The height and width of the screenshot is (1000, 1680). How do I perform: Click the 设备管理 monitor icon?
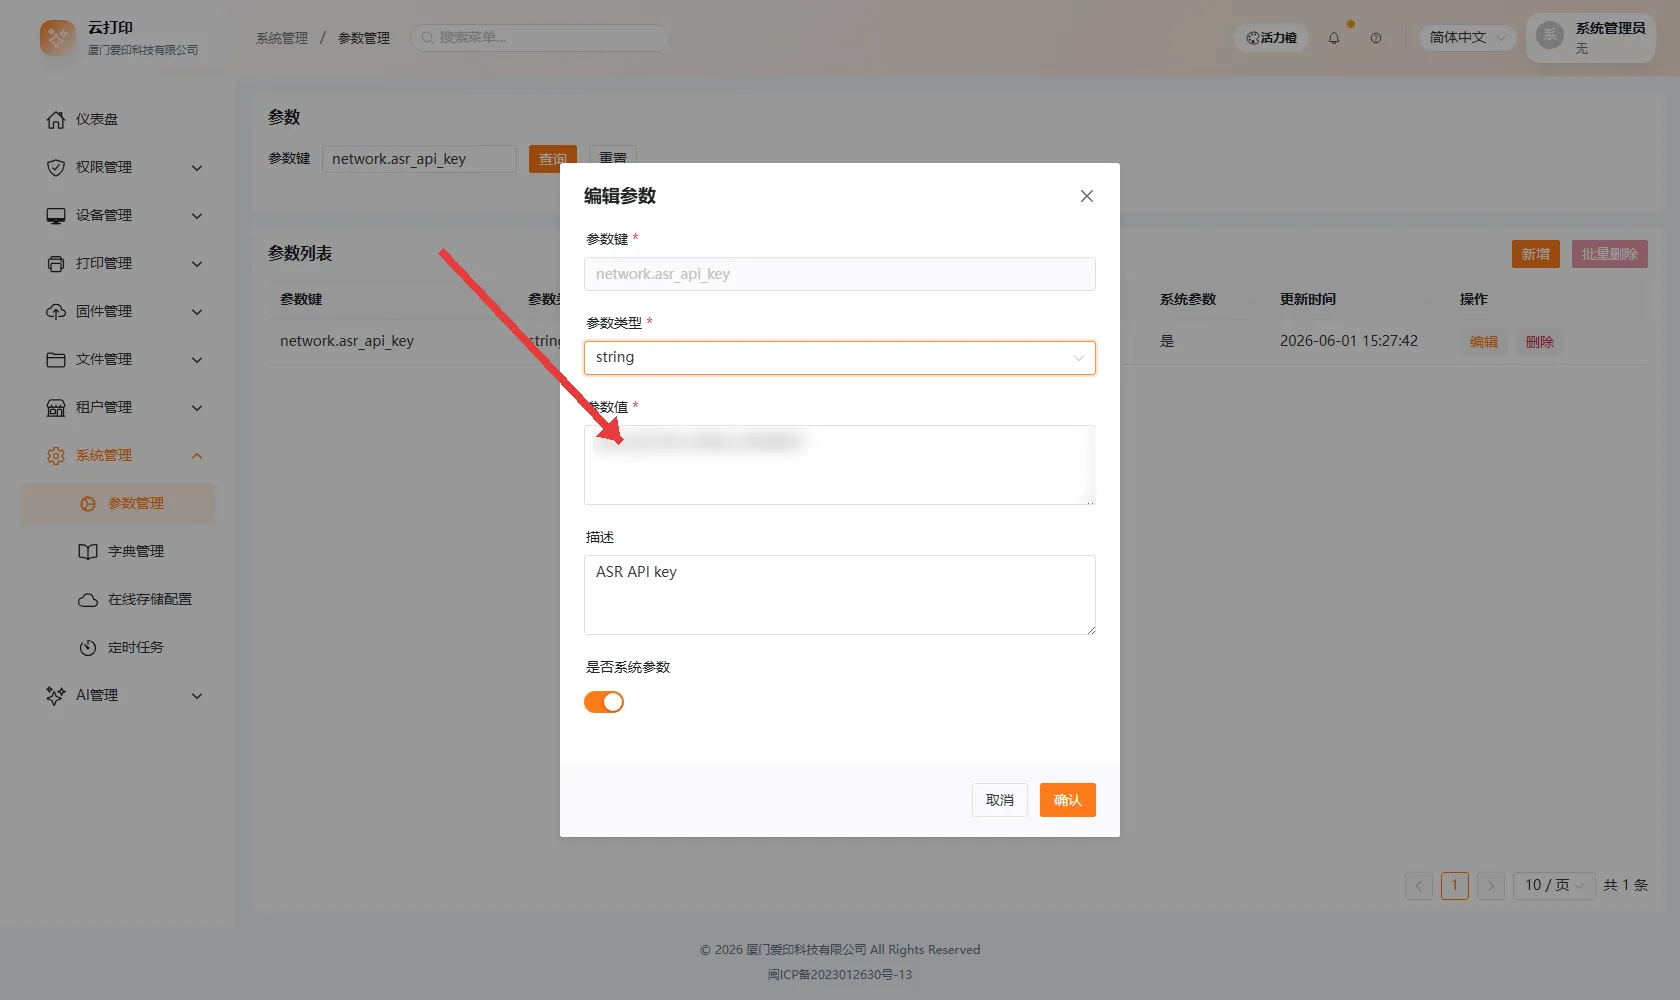click(x=56, y=216)
